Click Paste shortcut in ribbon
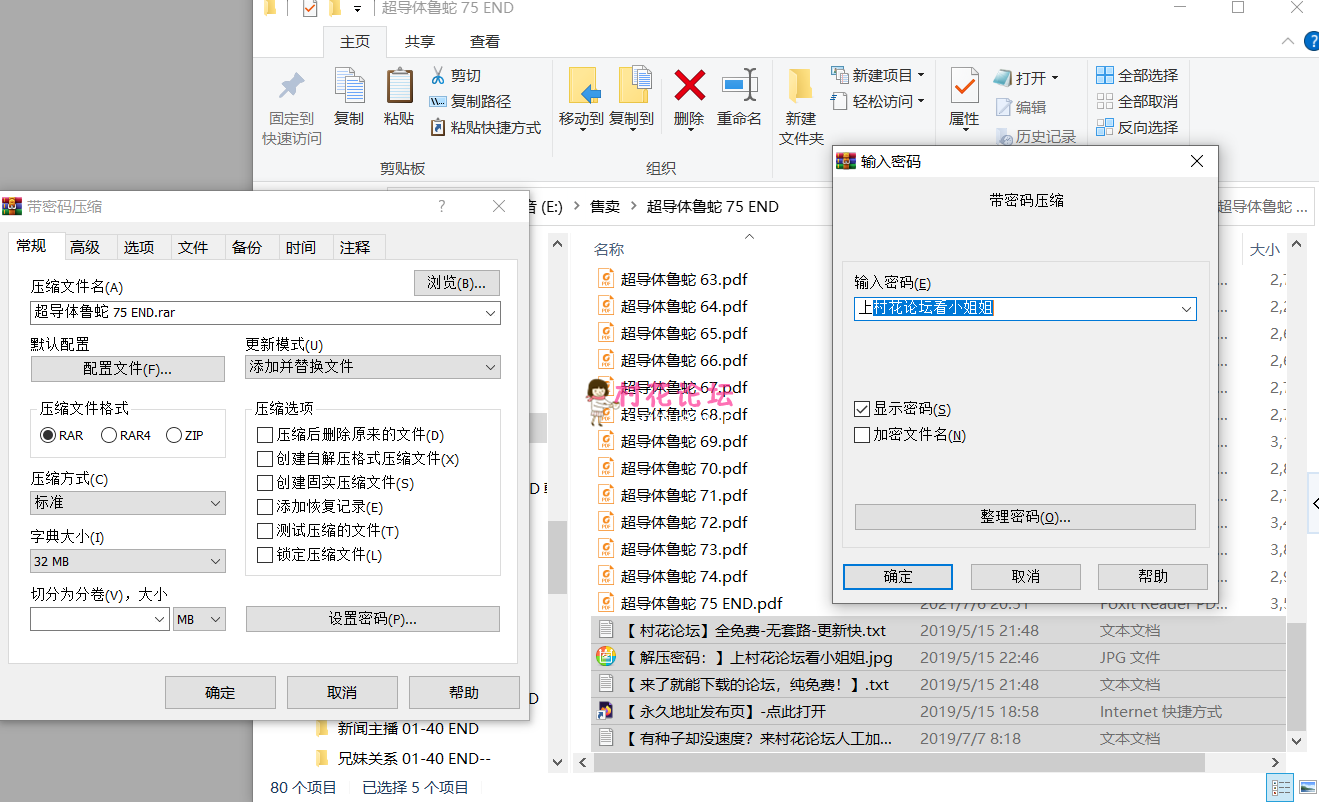 (485, 127)
